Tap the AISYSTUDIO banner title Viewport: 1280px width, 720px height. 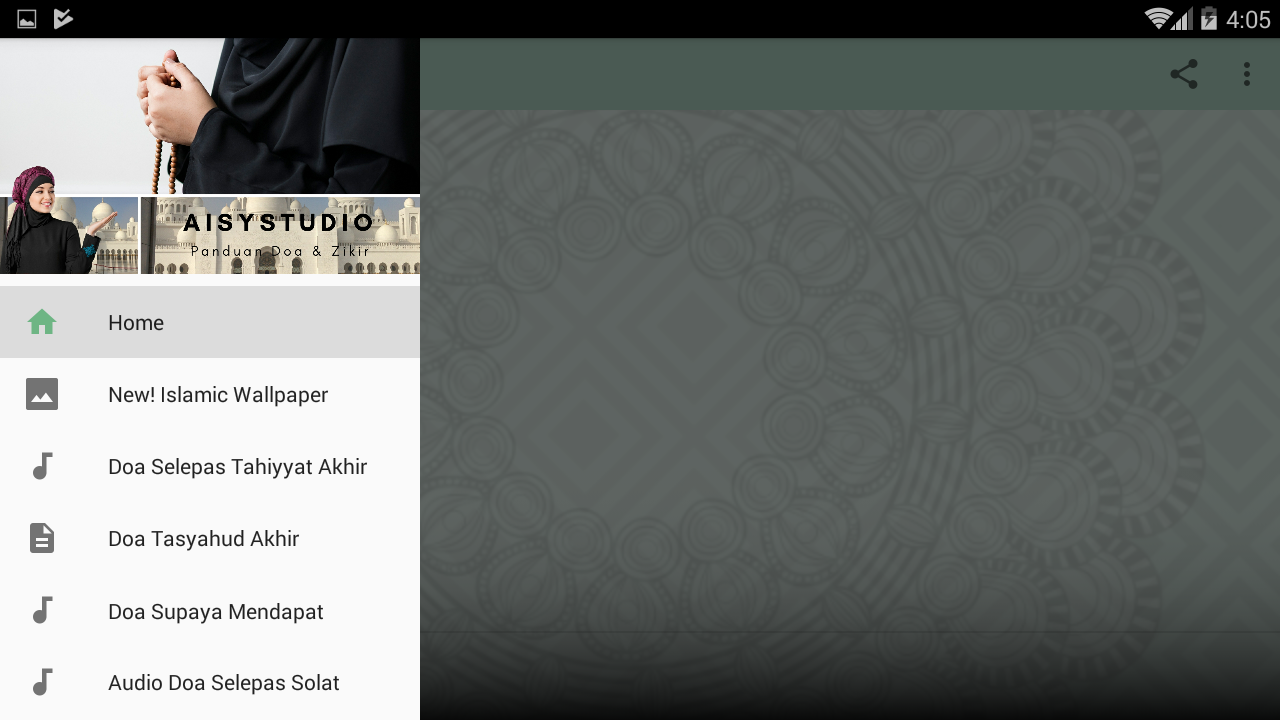click(x=279, y=223)
